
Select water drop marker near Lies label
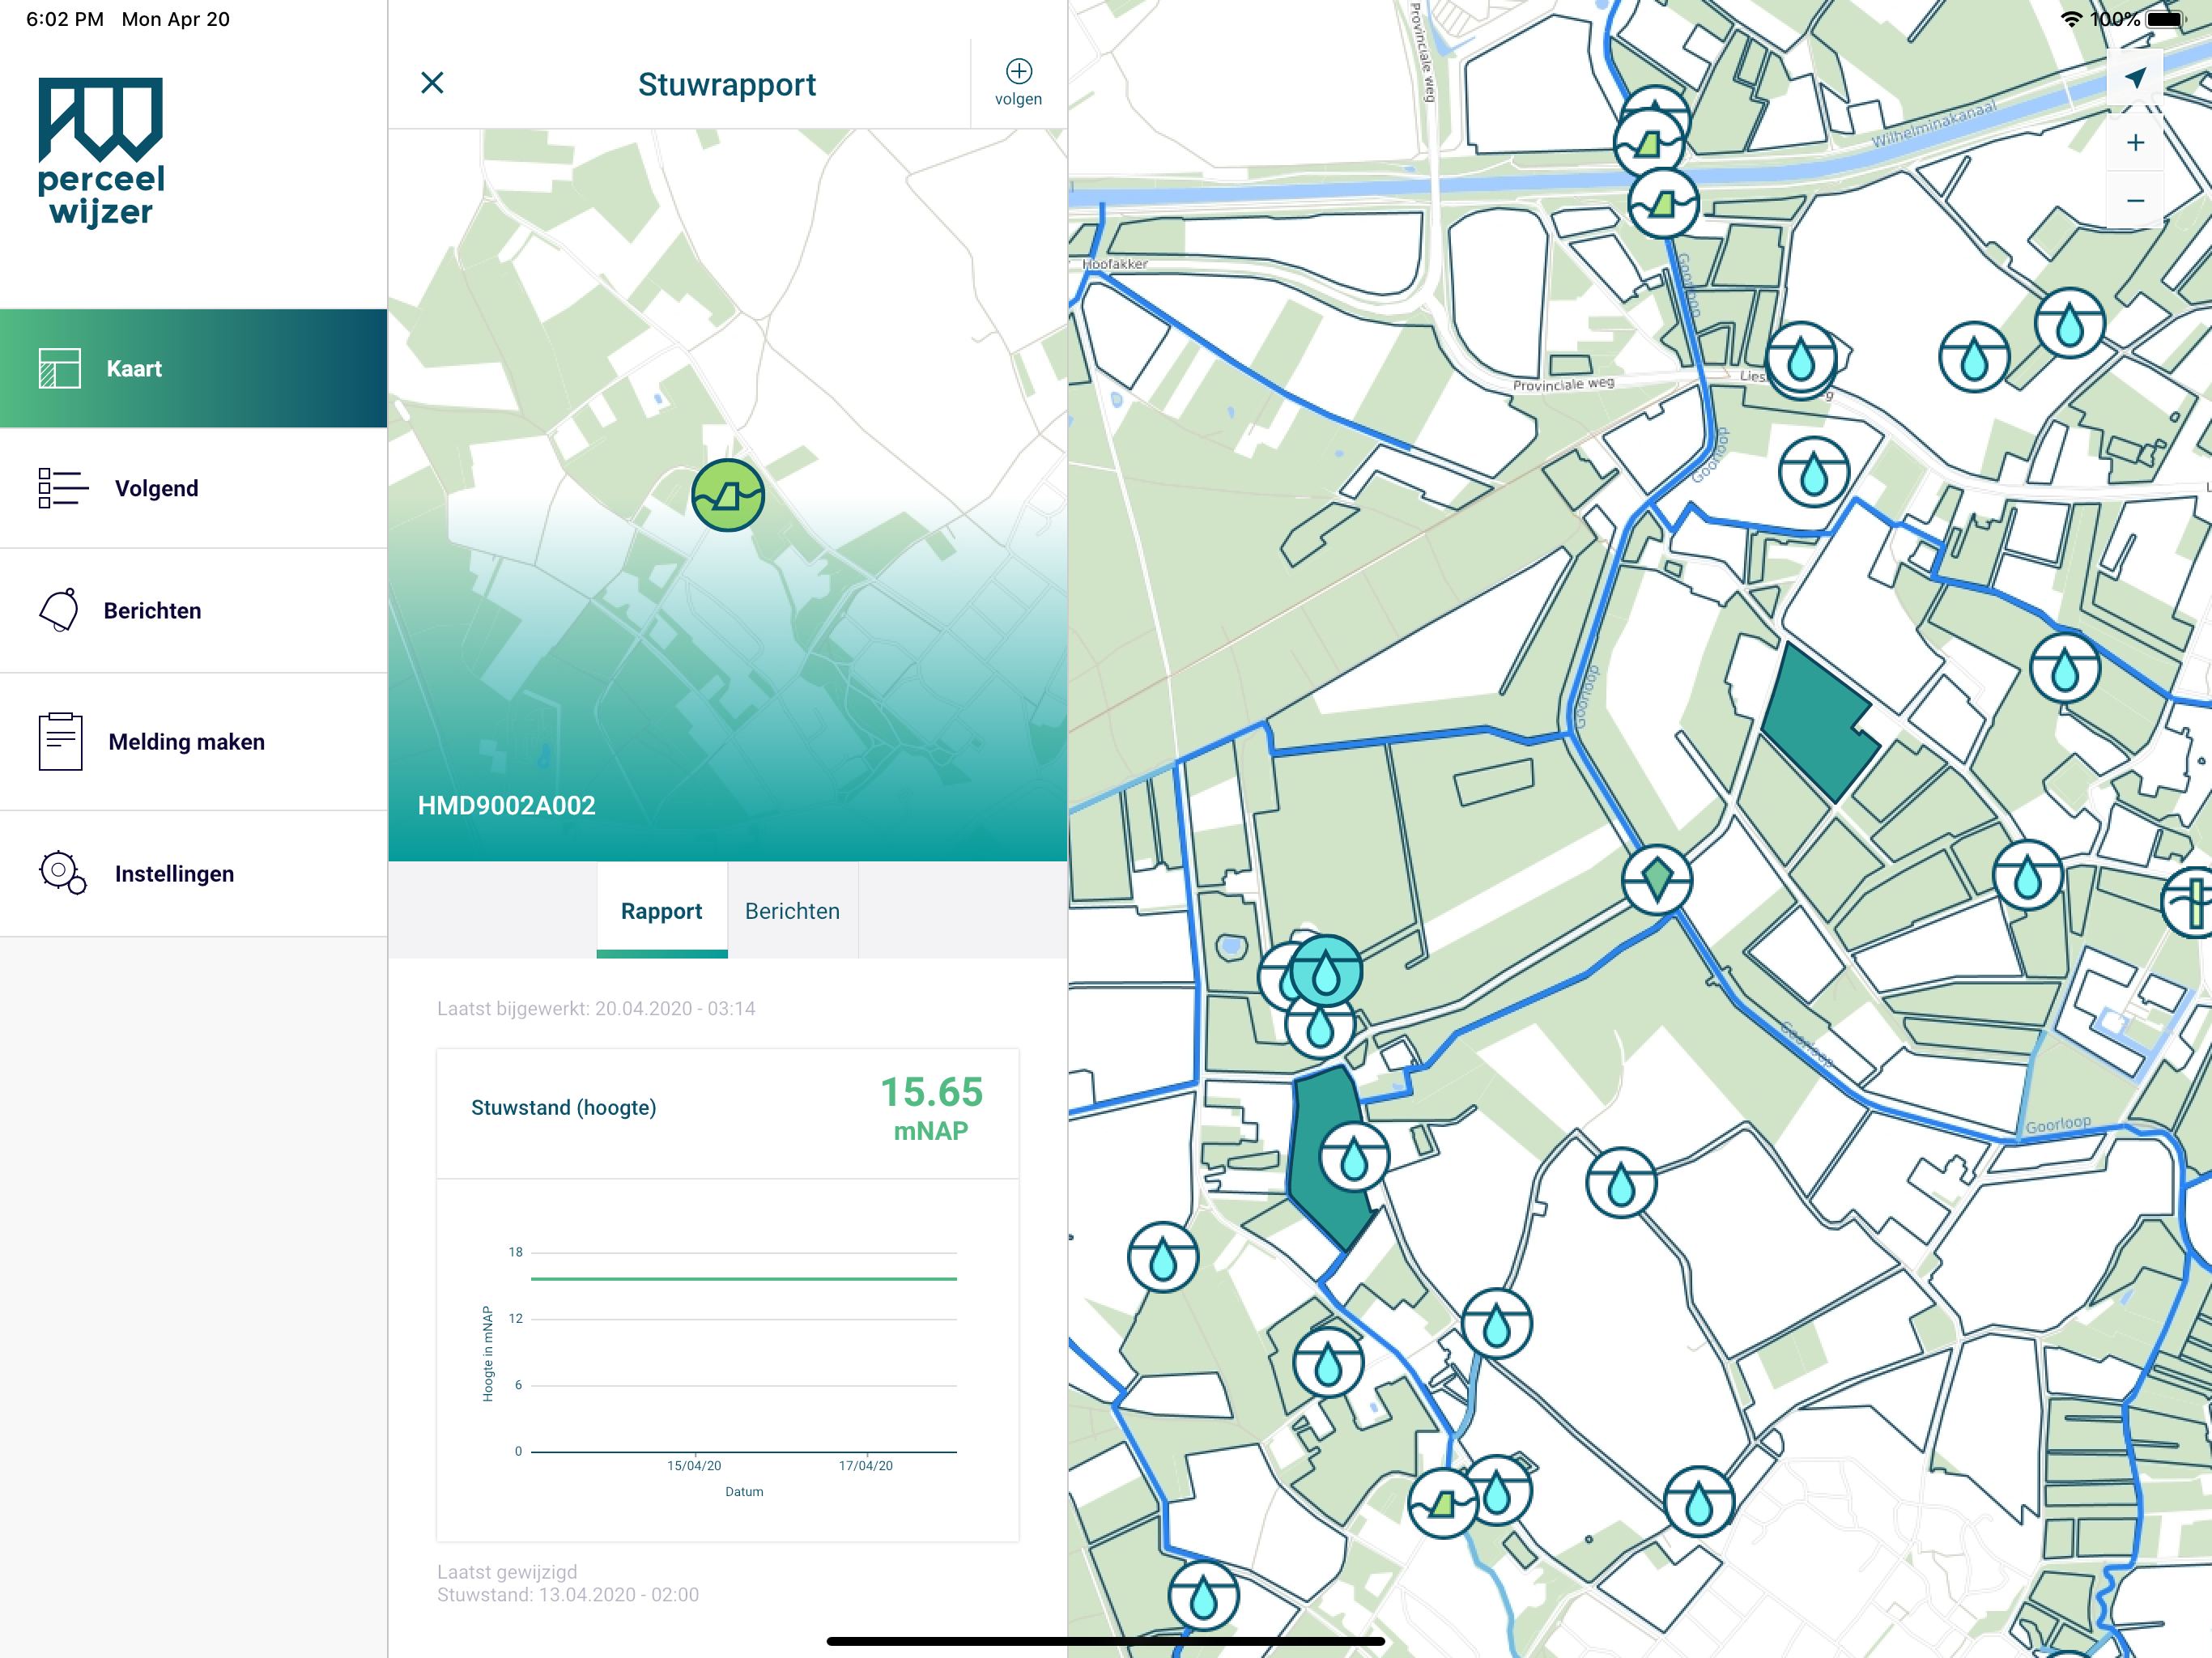point(1801,358)
